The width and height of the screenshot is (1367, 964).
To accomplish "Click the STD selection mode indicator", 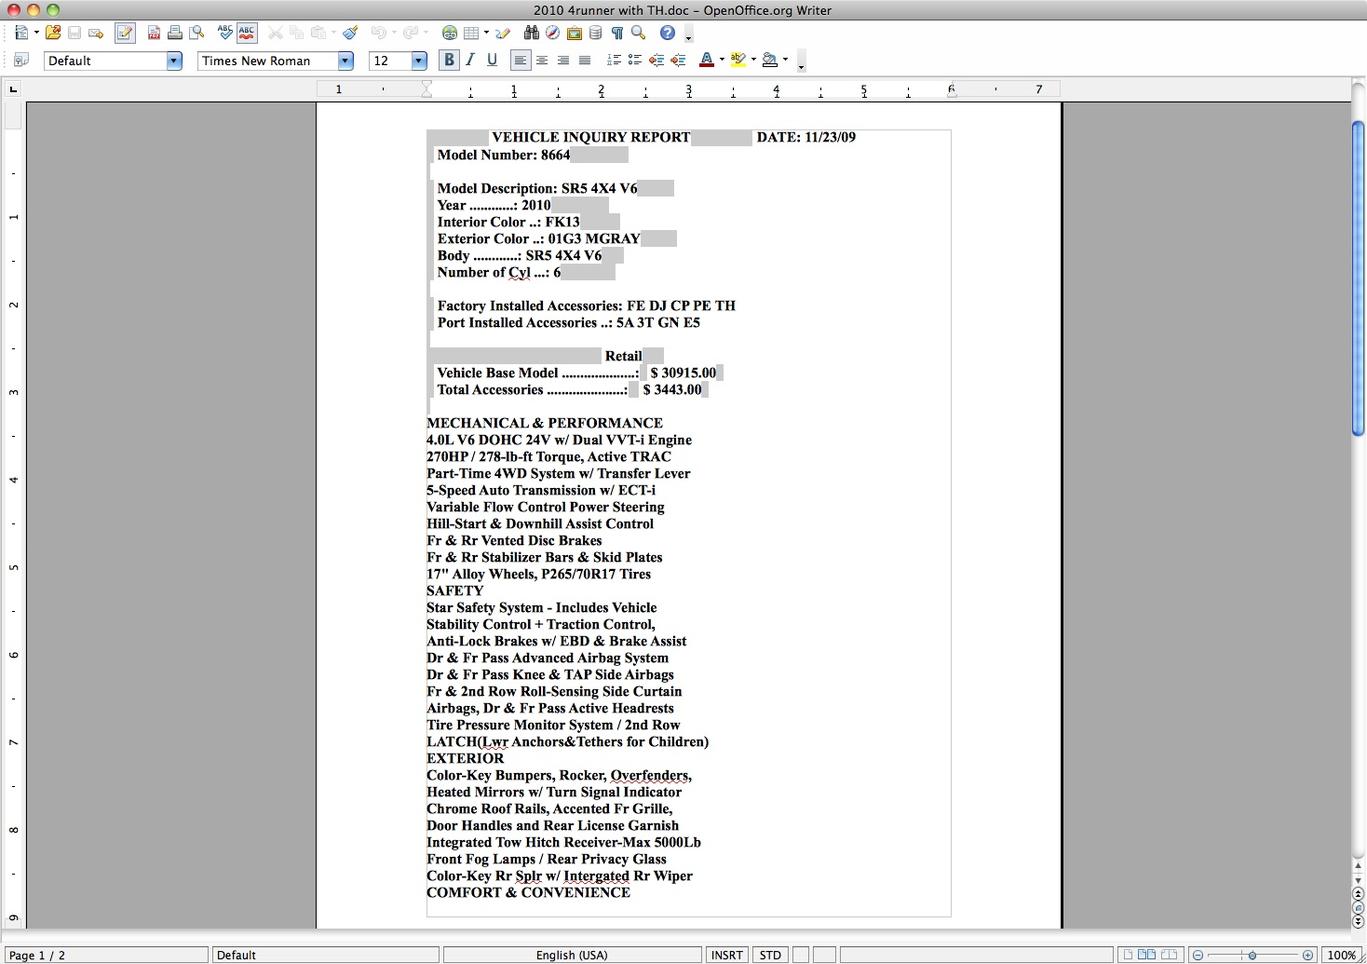I will (770, 955).
